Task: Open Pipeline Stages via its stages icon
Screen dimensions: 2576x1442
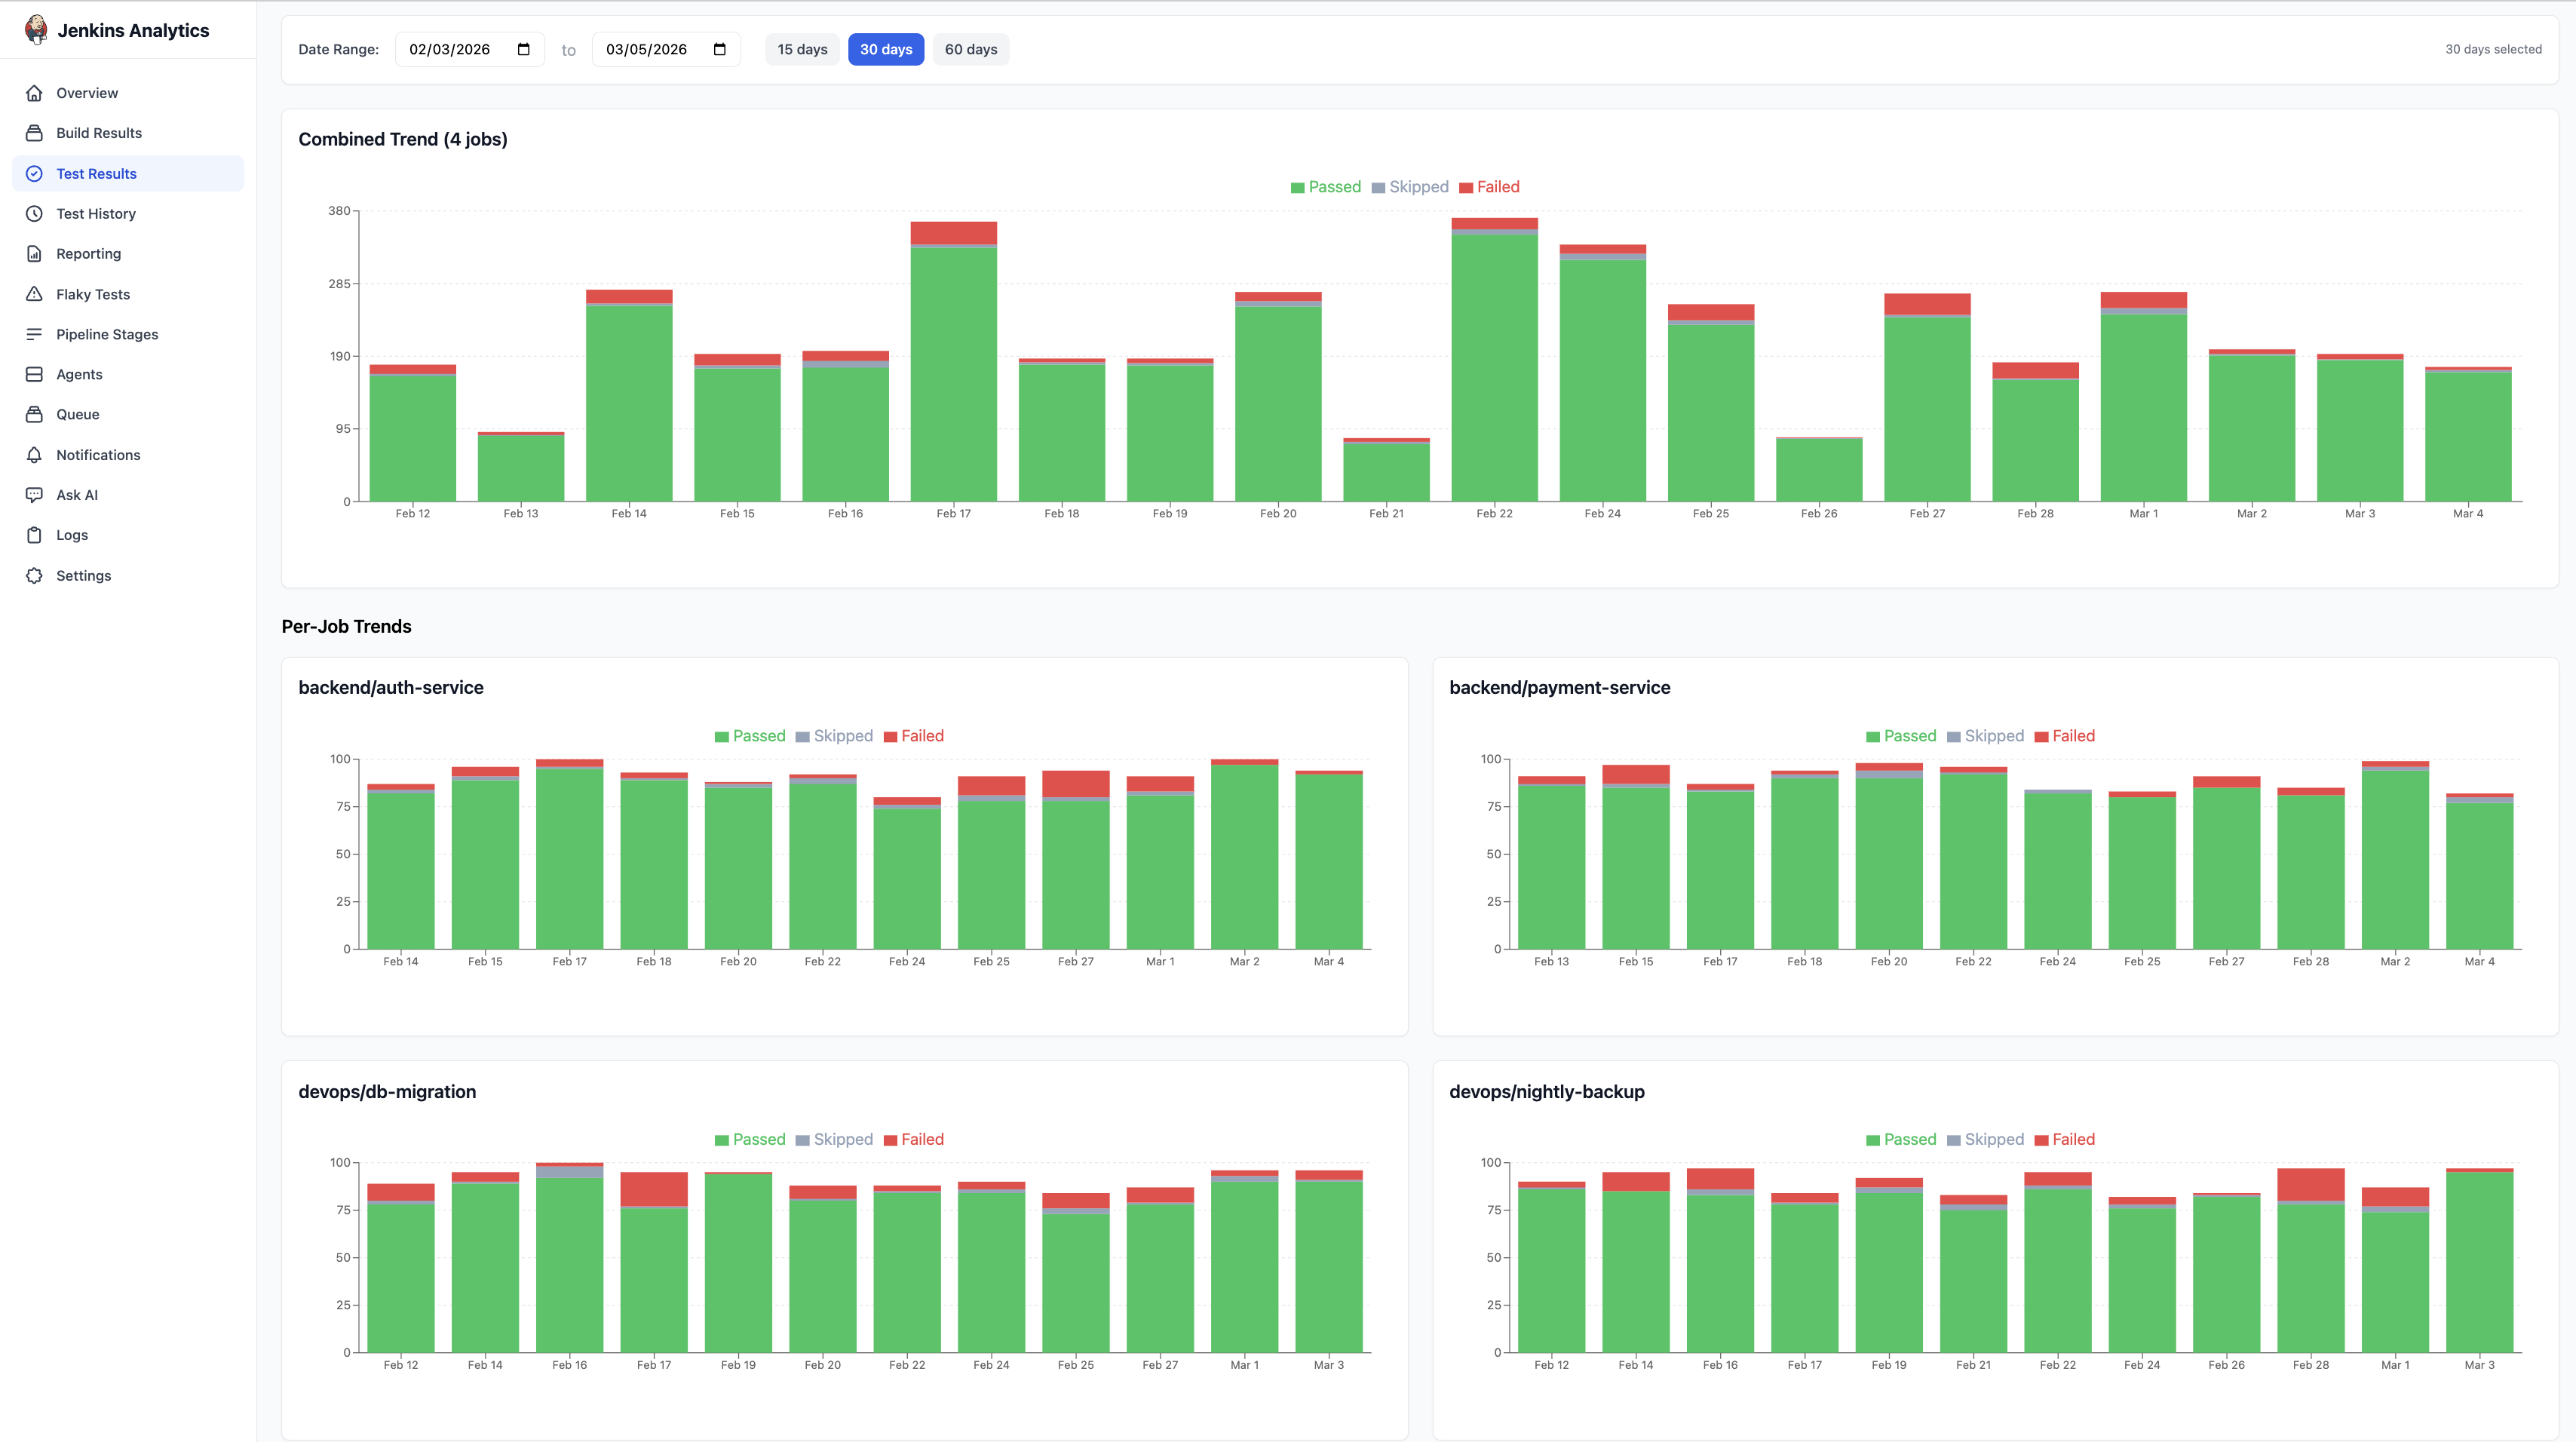Action: 35,334
